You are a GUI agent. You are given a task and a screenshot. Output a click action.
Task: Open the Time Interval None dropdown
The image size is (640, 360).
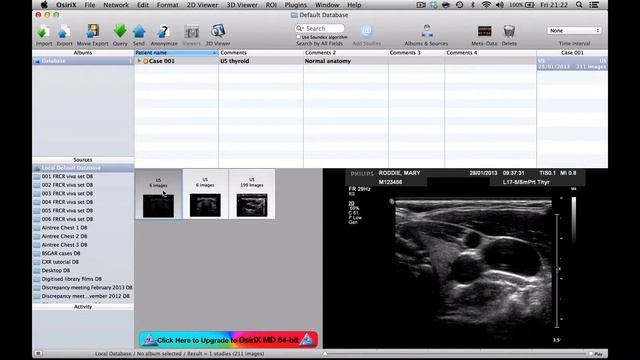click(574, 31)
